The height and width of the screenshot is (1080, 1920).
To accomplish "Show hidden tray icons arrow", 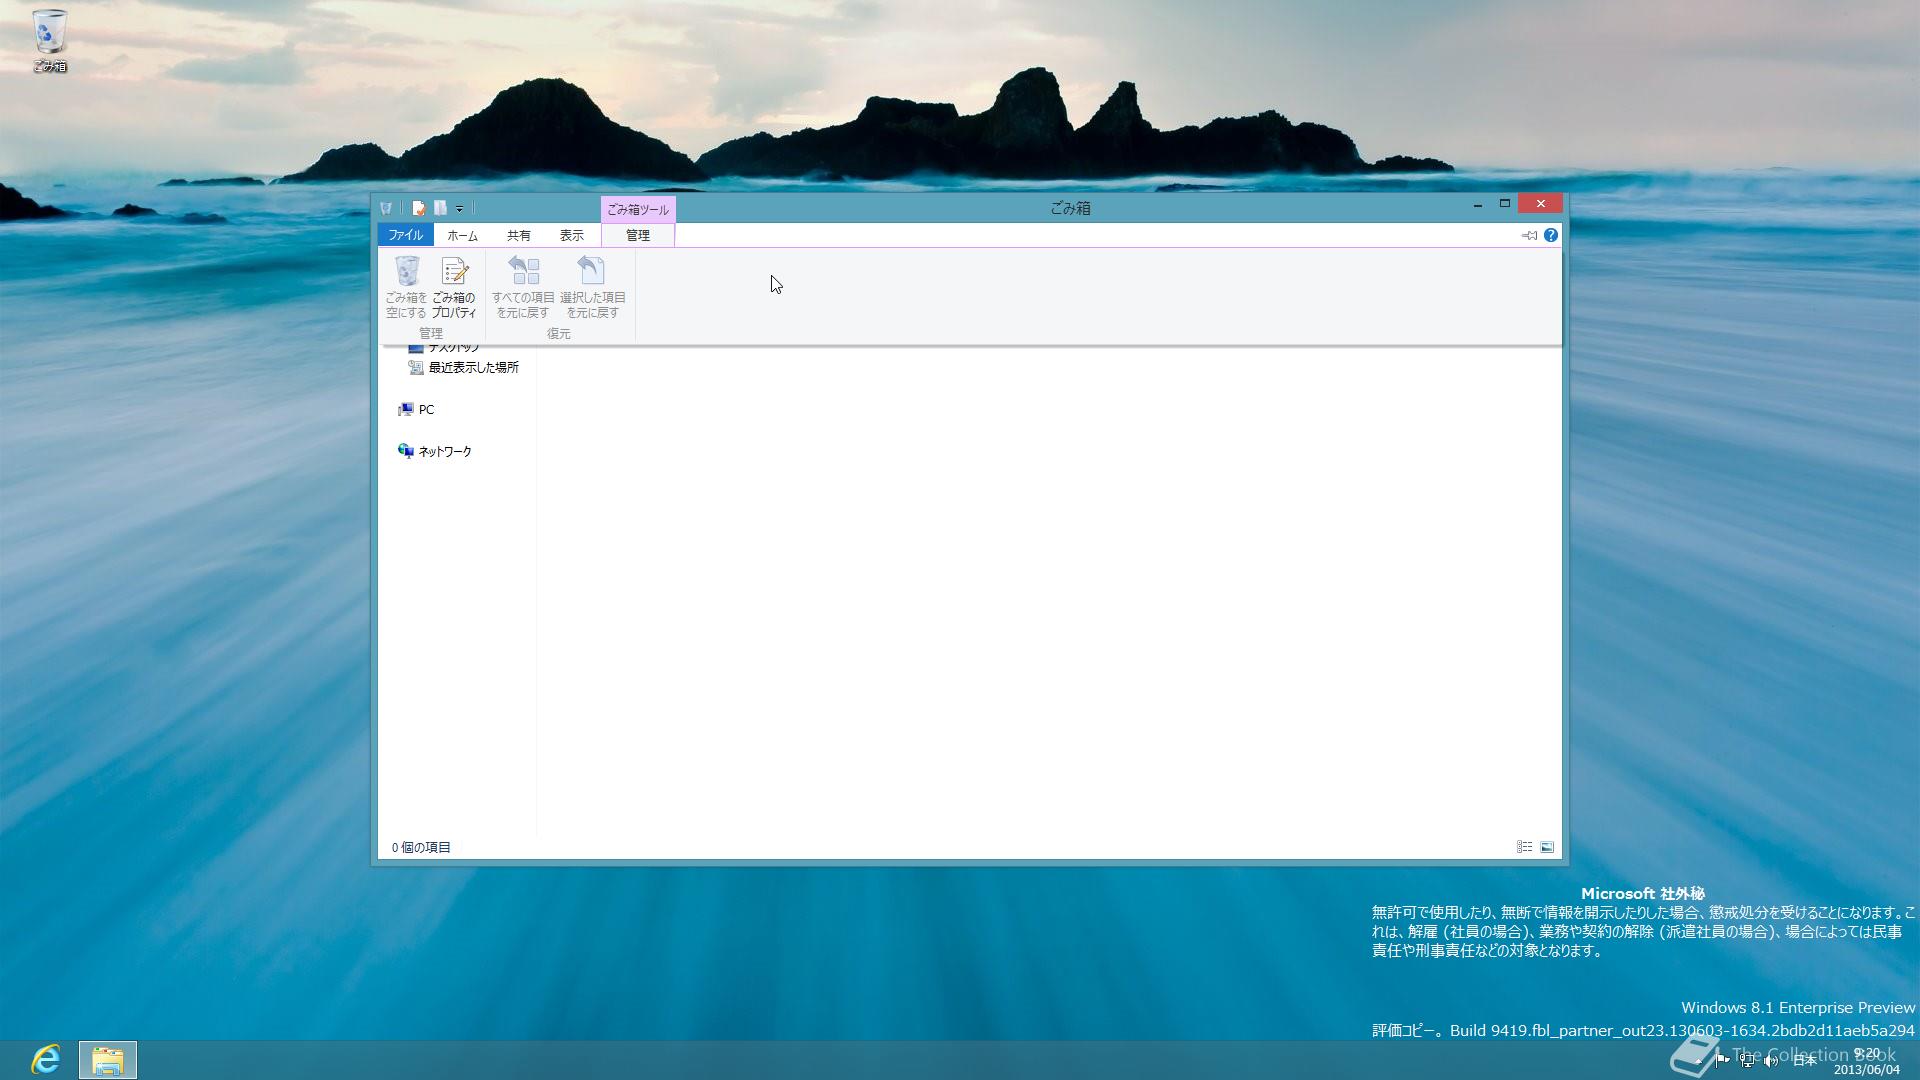I will [1698, 1061].
